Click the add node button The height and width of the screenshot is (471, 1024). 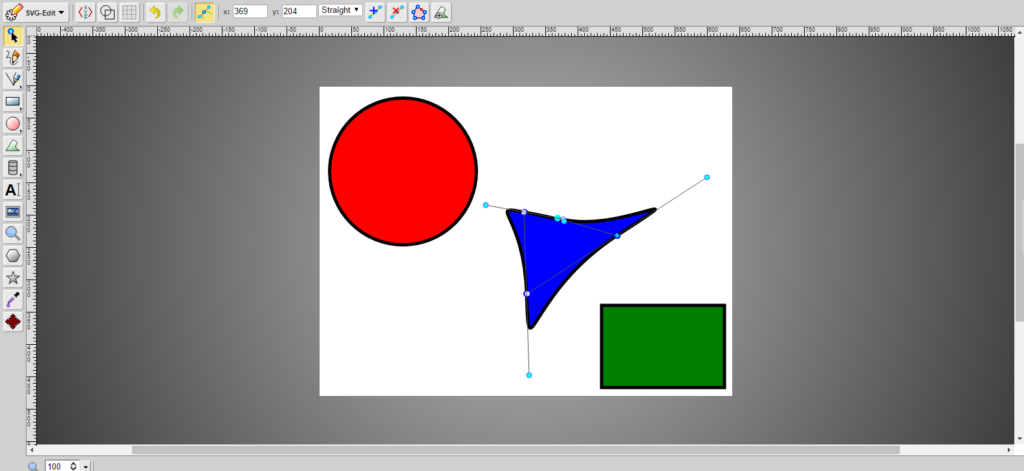375,12
